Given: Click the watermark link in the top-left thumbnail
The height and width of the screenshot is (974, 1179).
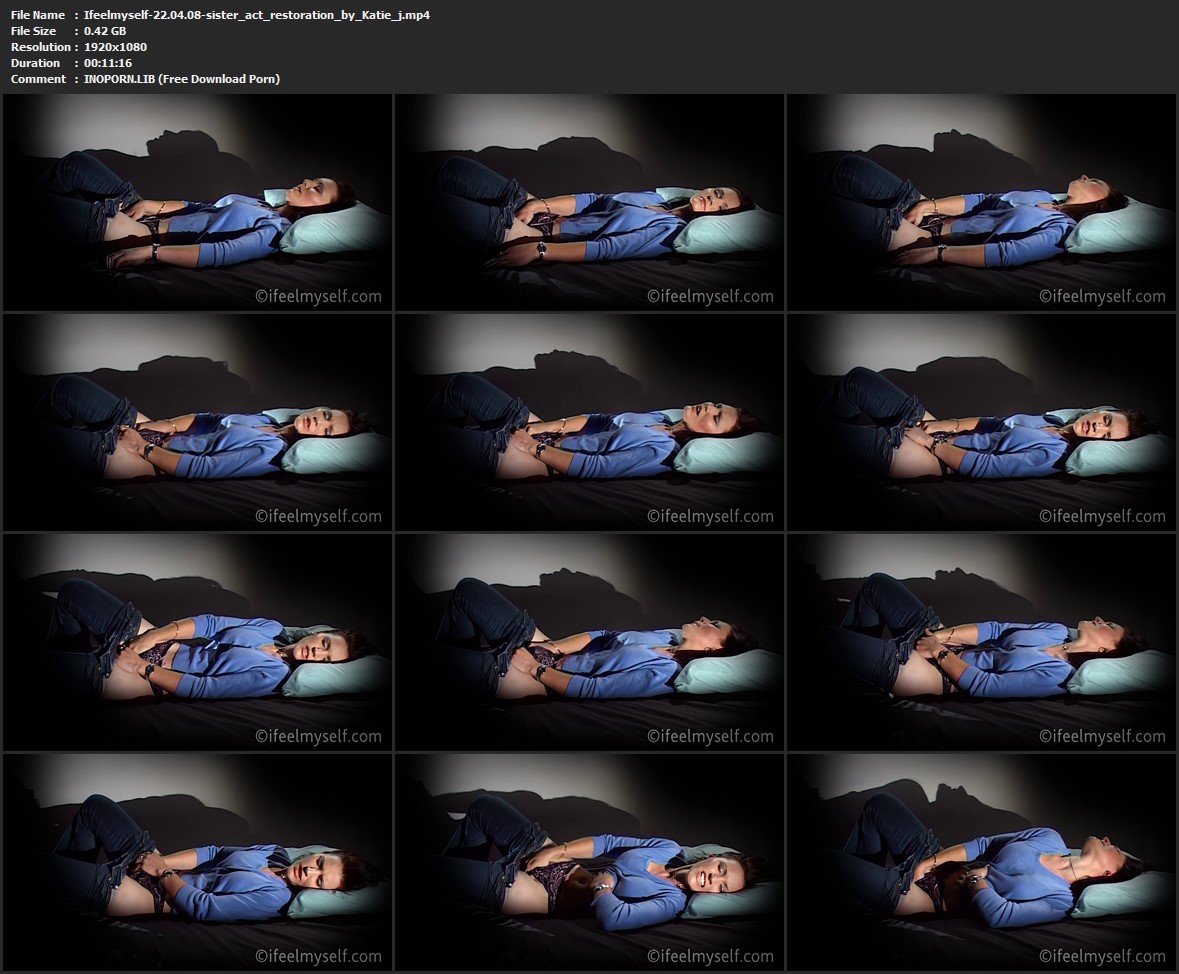Looking at the screenshot, I should point(318,297).
